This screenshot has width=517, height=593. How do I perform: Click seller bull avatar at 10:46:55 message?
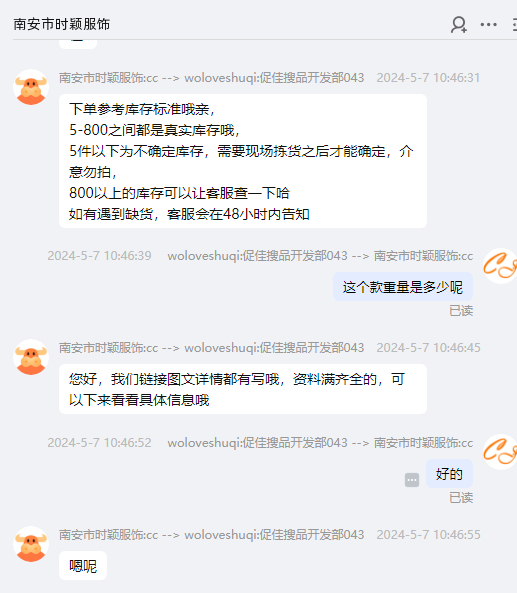[31, 544]
